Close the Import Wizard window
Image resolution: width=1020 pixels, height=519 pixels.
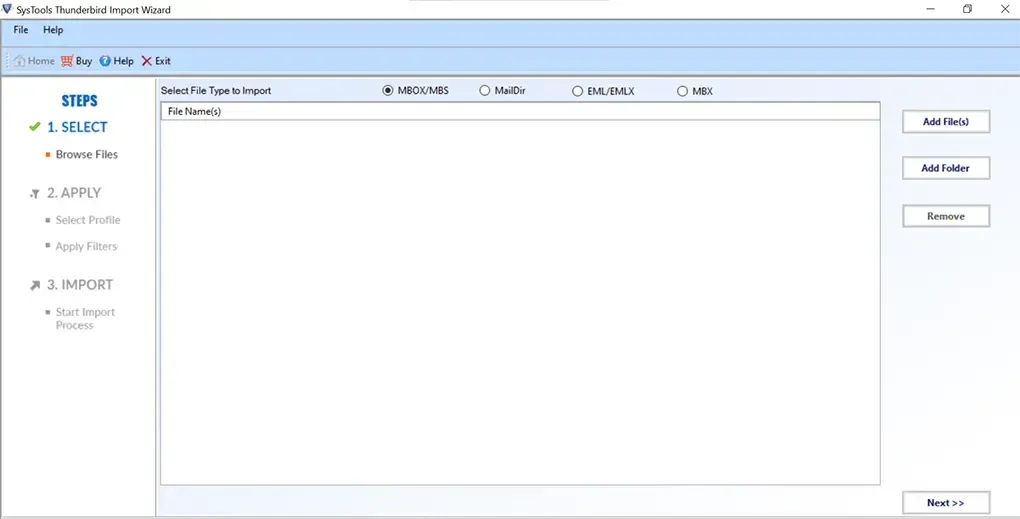tap(1004, 9)
